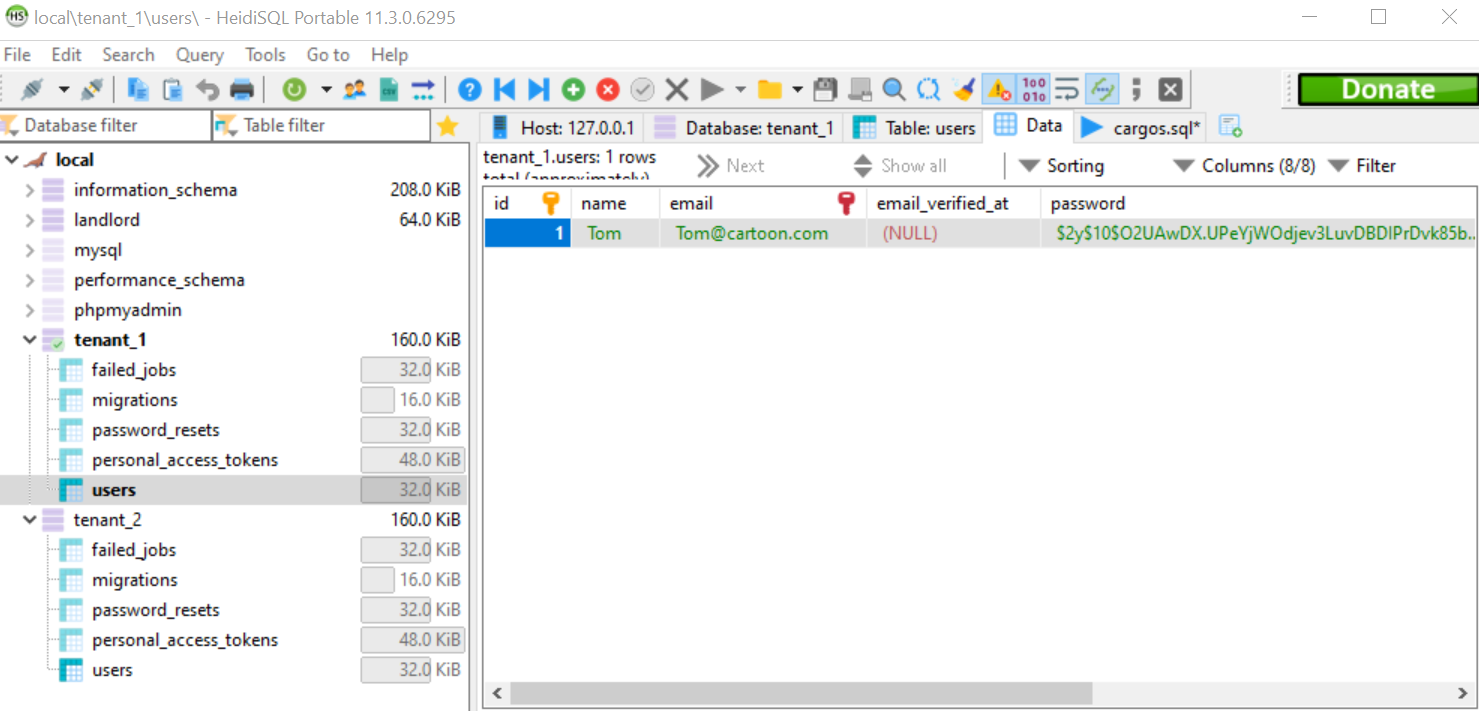Click the connect to server plug icon

tap(32, 90)
